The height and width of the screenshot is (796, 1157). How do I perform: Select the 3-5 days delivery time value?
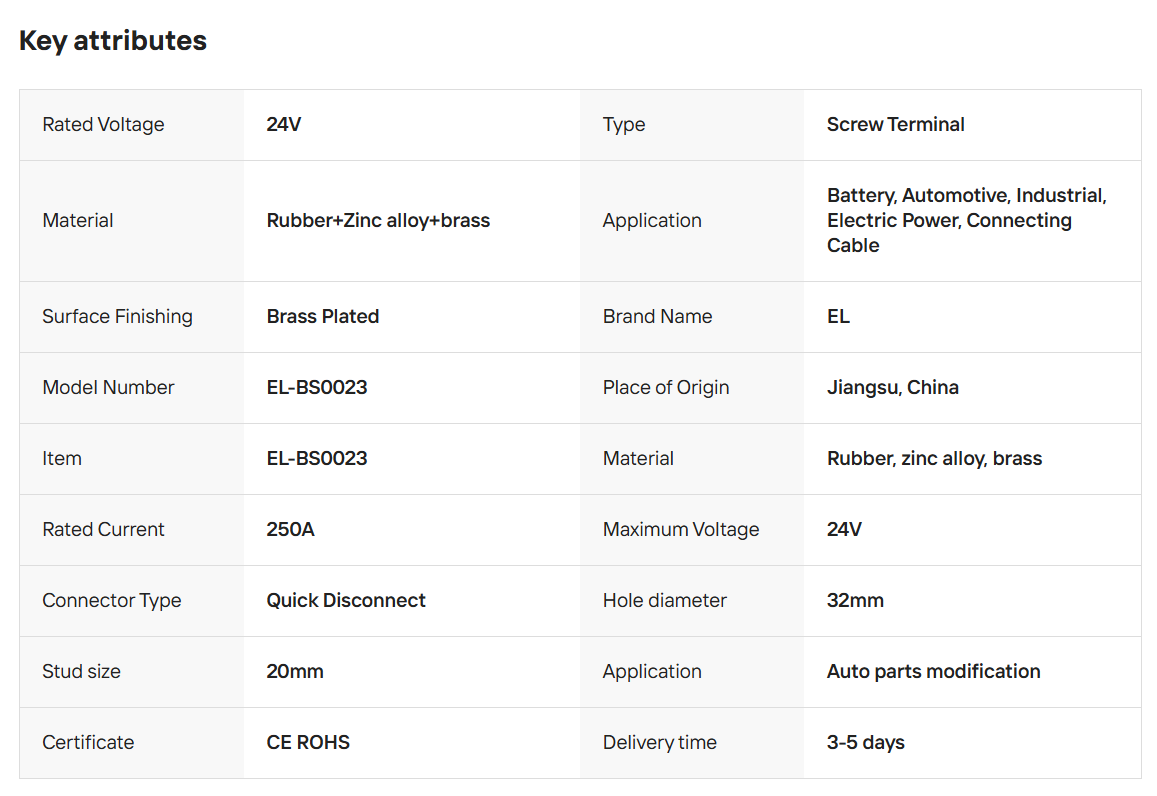pyautogui.click(x=865, y=743)
